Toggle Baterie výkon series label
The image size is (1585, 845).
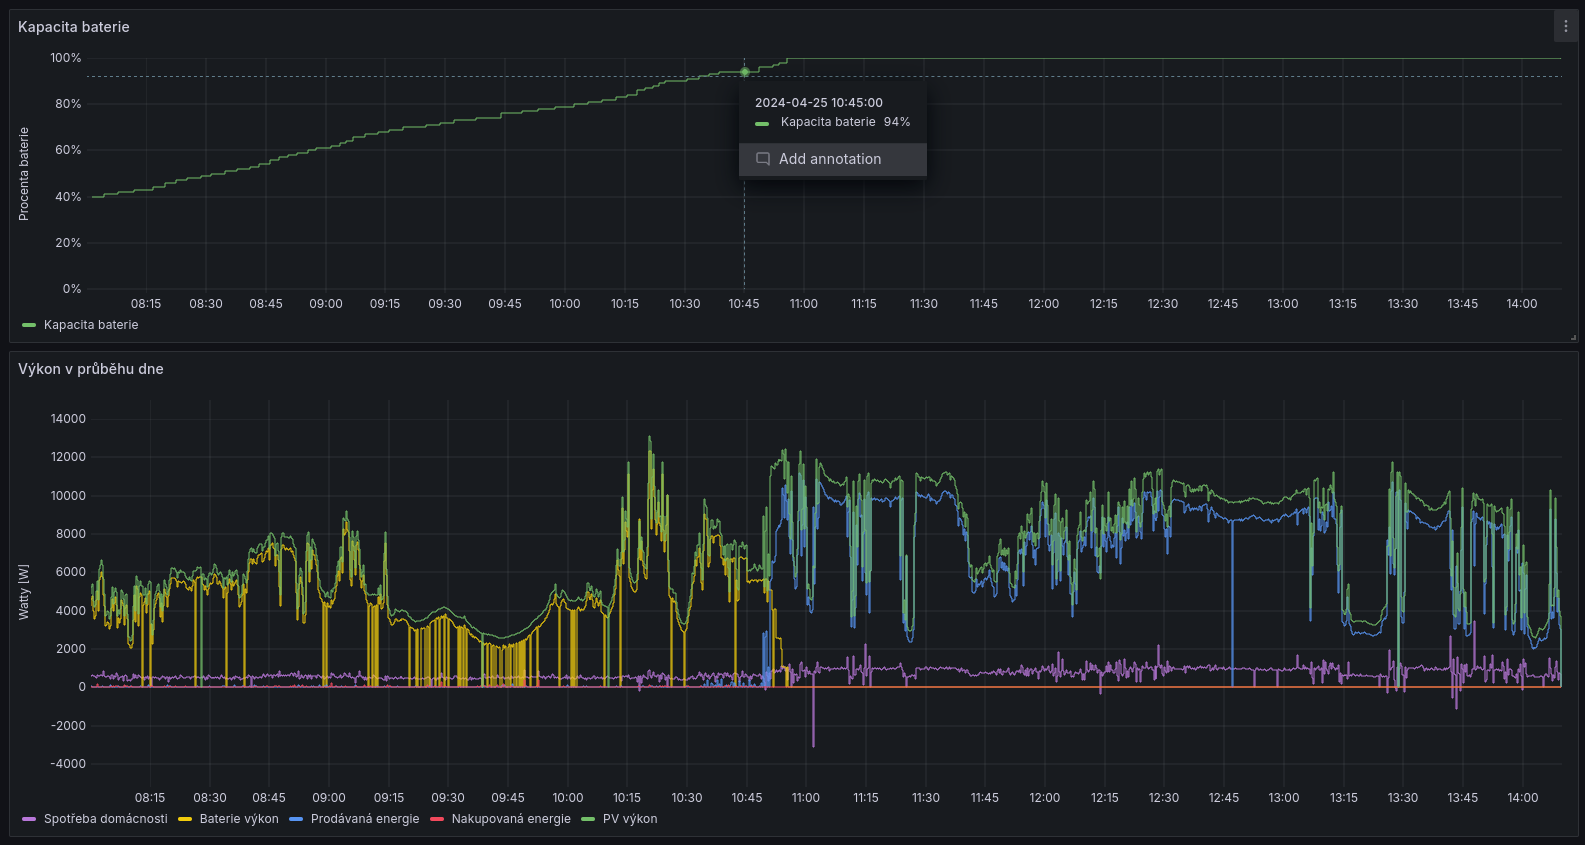[239, 819]
